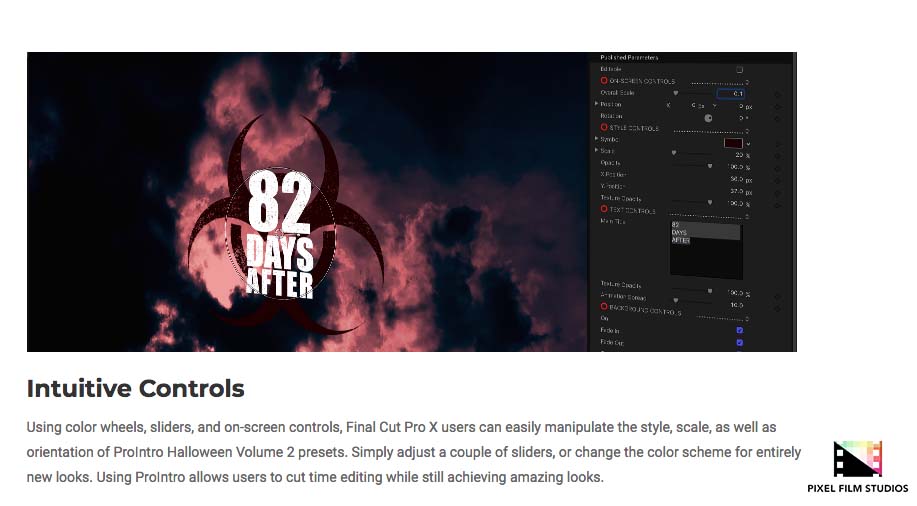Click the Published Parameters header
The image size is (917, 506).
pyautogui.click(x=629, y=57)
